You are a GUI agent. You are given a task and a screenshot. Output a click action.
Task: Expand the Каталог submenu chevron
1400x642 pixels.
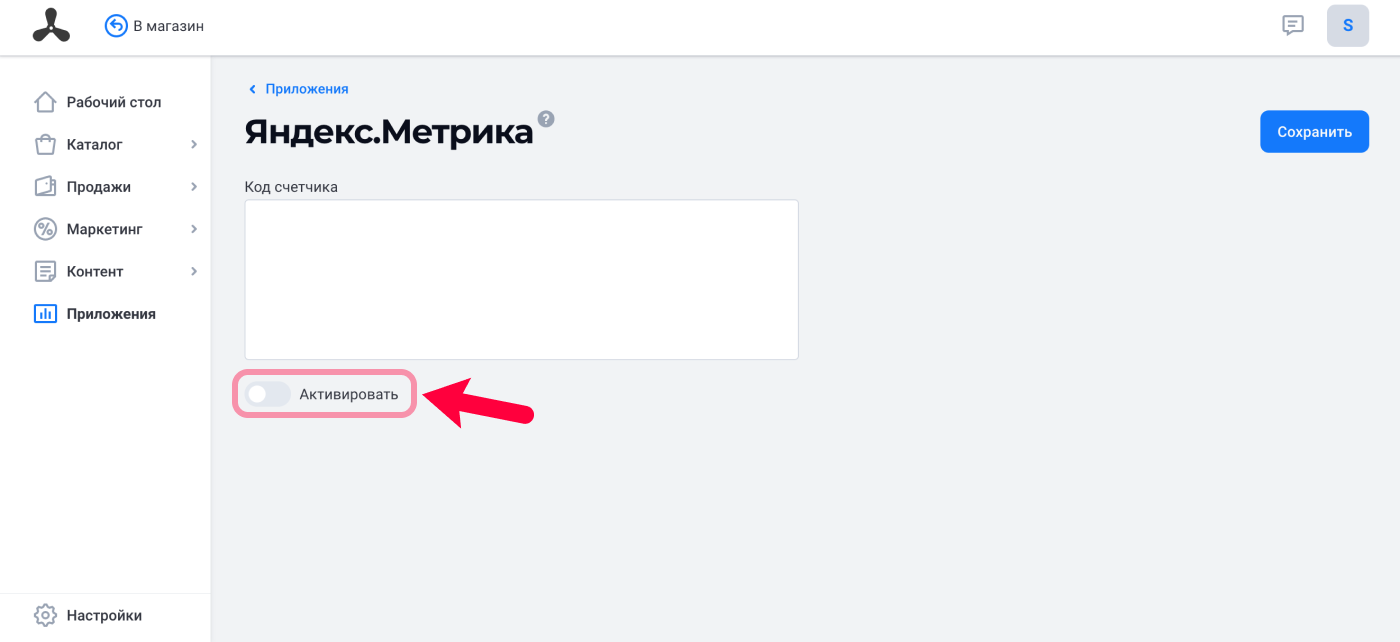194,145
